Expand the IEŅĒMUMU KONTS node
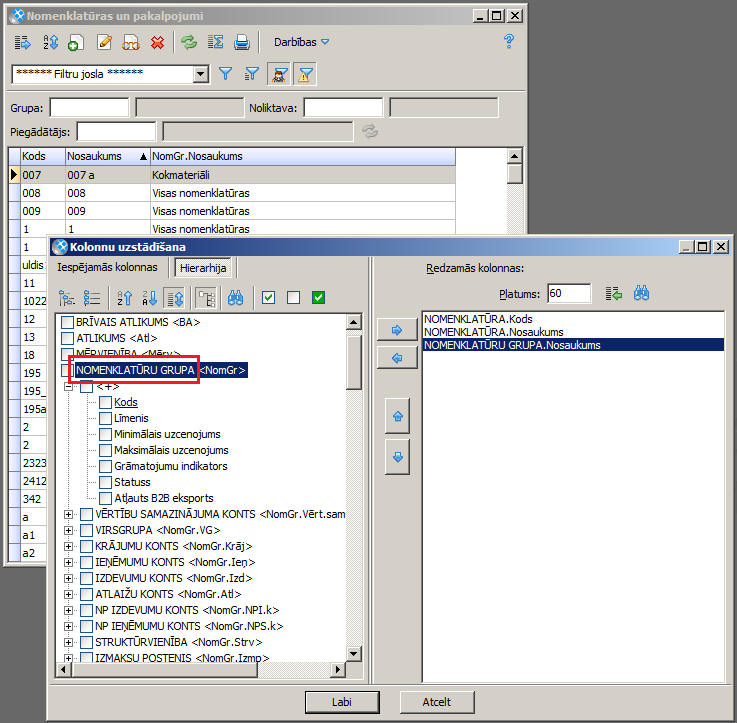This screenshot has height=723, width=737. click(69, 563)
